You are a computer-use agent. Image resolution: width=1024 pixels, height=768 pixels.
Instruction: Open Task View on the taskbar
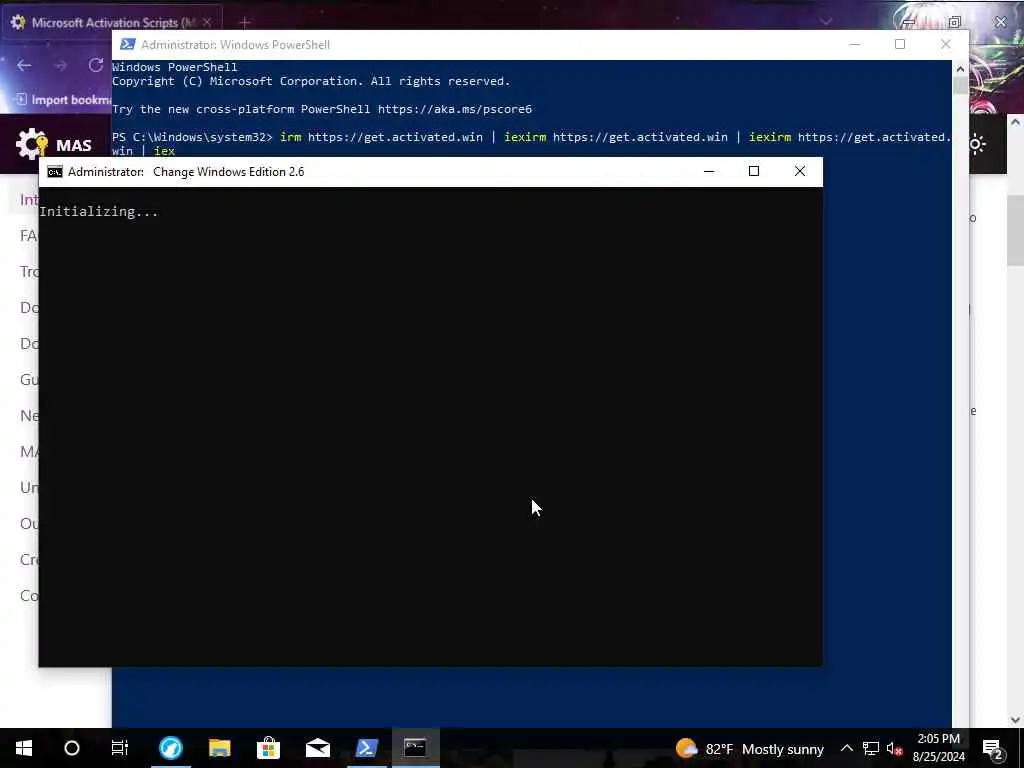(120, 748)
